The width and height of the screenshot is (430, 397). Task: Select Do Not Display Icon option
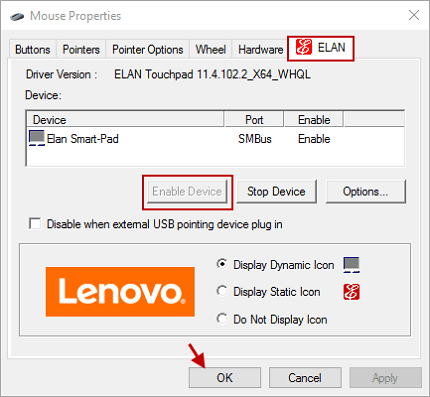pos(222,319)
